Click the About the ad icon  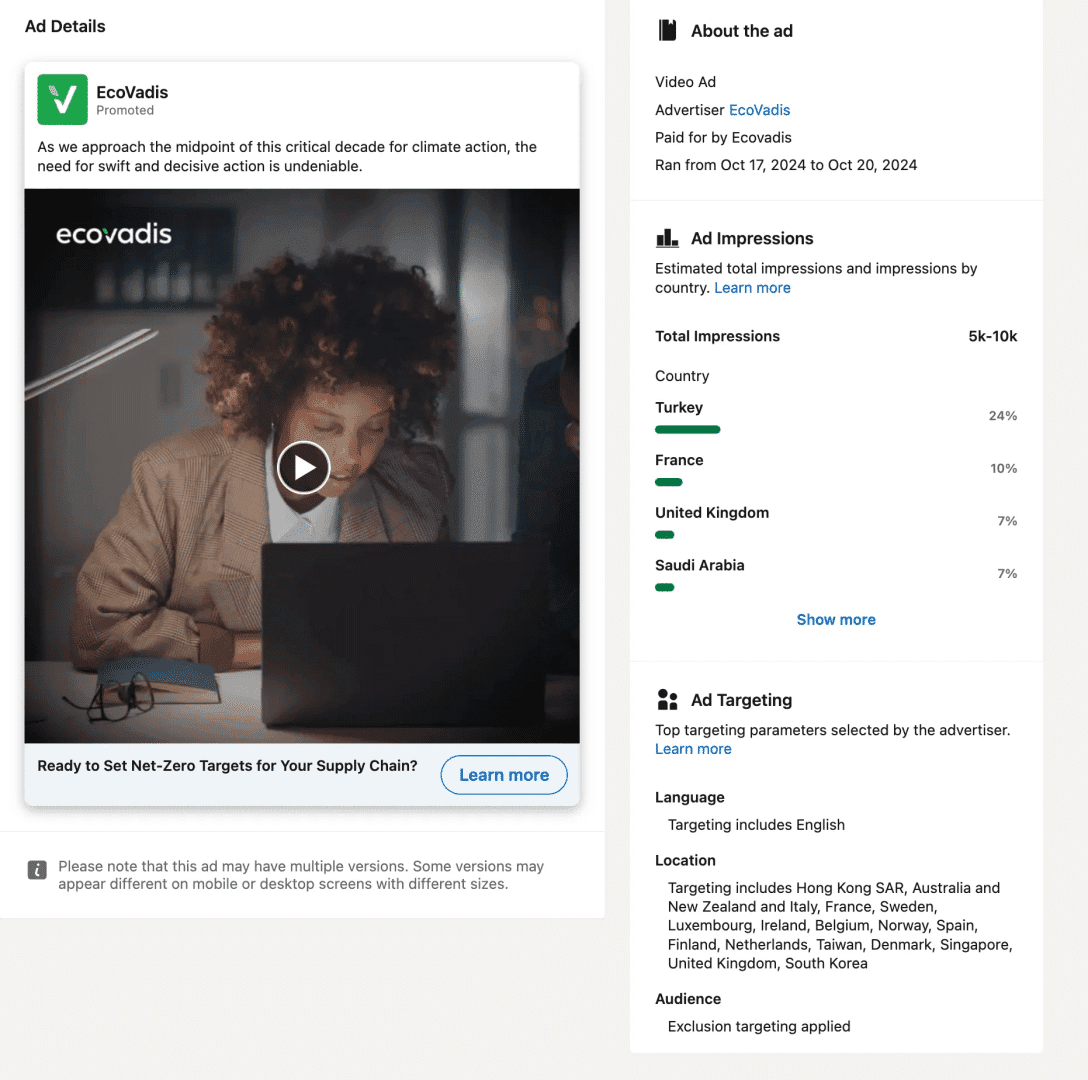668,31
